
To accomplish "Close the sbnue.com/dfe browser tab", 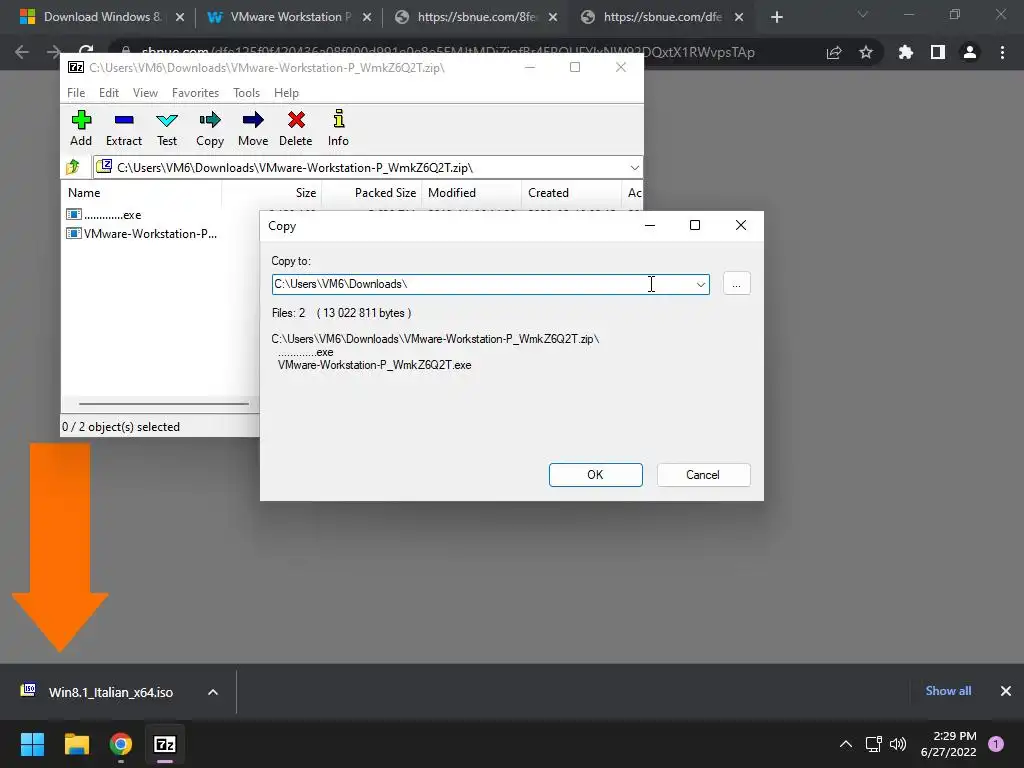I will (739, 18).
